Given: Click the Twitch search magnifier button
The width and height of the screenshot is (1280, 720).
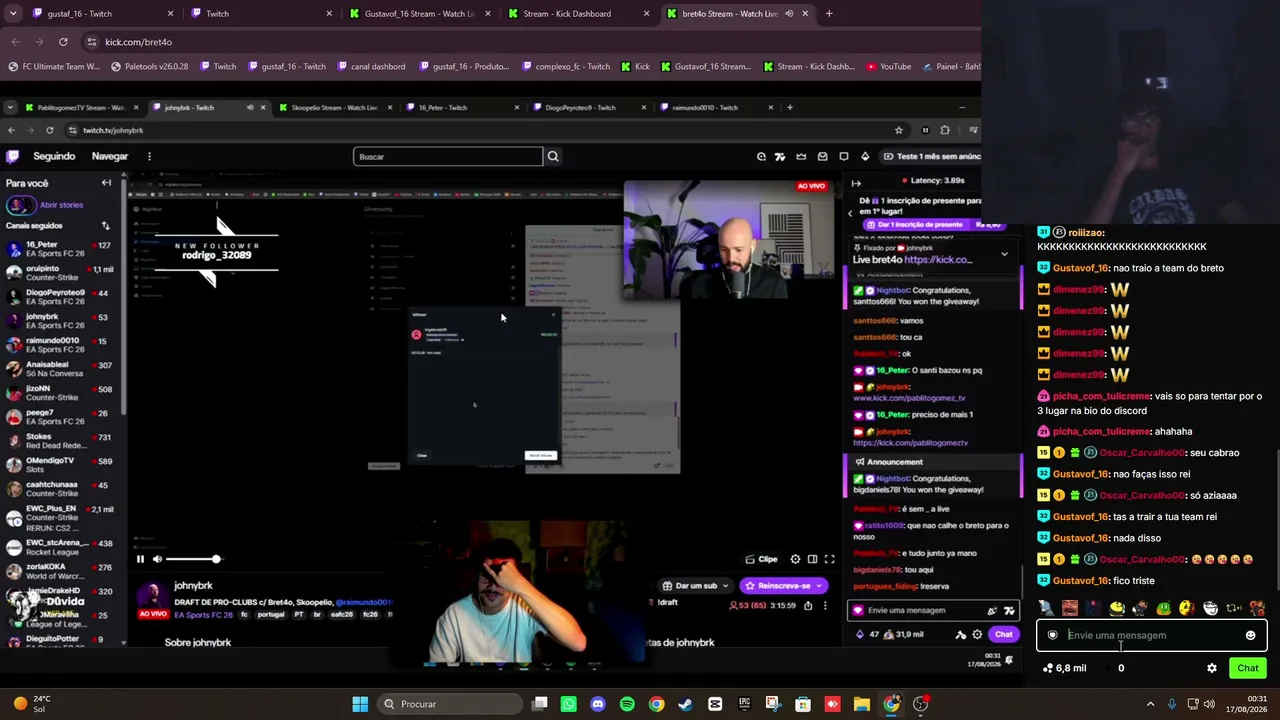Looking at the screenshot, I should 552,156.
